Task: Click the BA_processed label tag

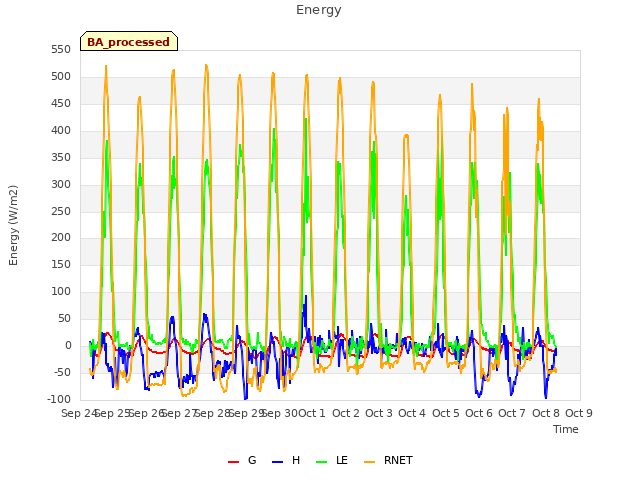Action: click(x=129, y=41)
